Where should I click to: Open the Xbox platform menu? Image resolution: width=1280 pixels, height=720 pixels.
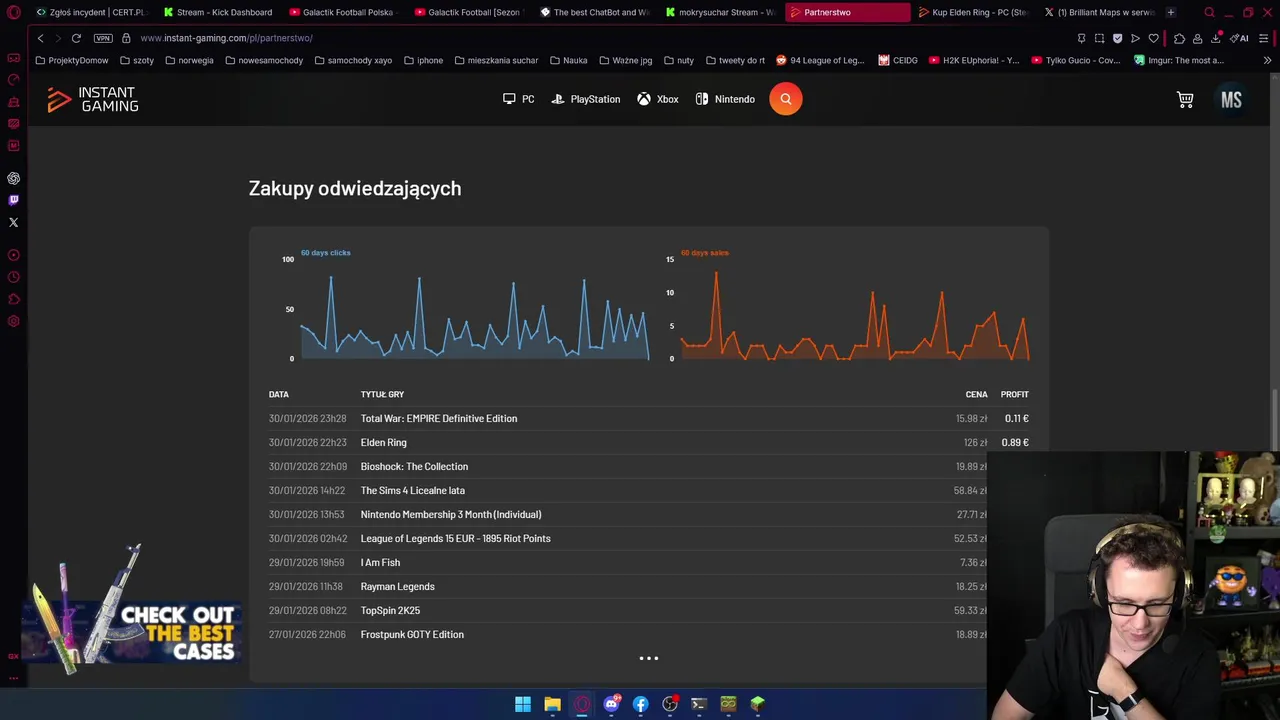pos(658,99)
